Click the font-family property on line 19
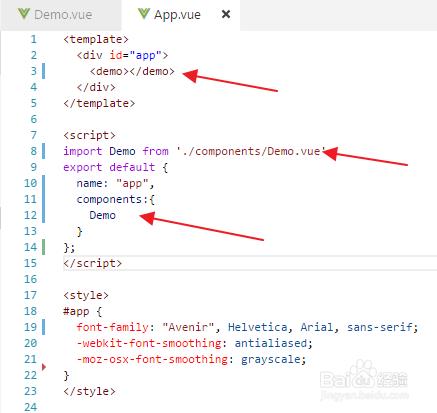Viewport: 437px width, 413px height. click(x=112, y=327)
